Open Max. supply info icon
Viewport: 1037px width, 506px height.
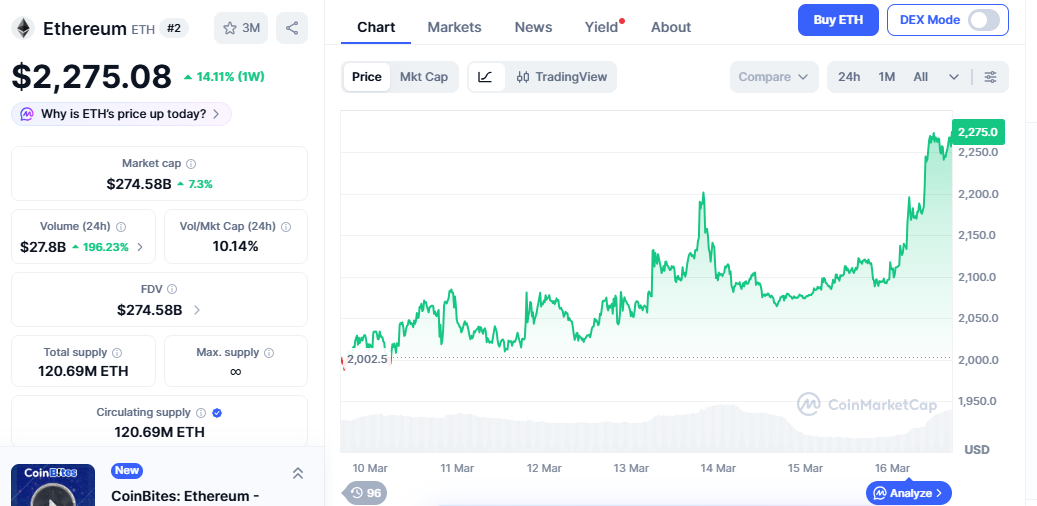pyautogui.click(x=269, y=353)
